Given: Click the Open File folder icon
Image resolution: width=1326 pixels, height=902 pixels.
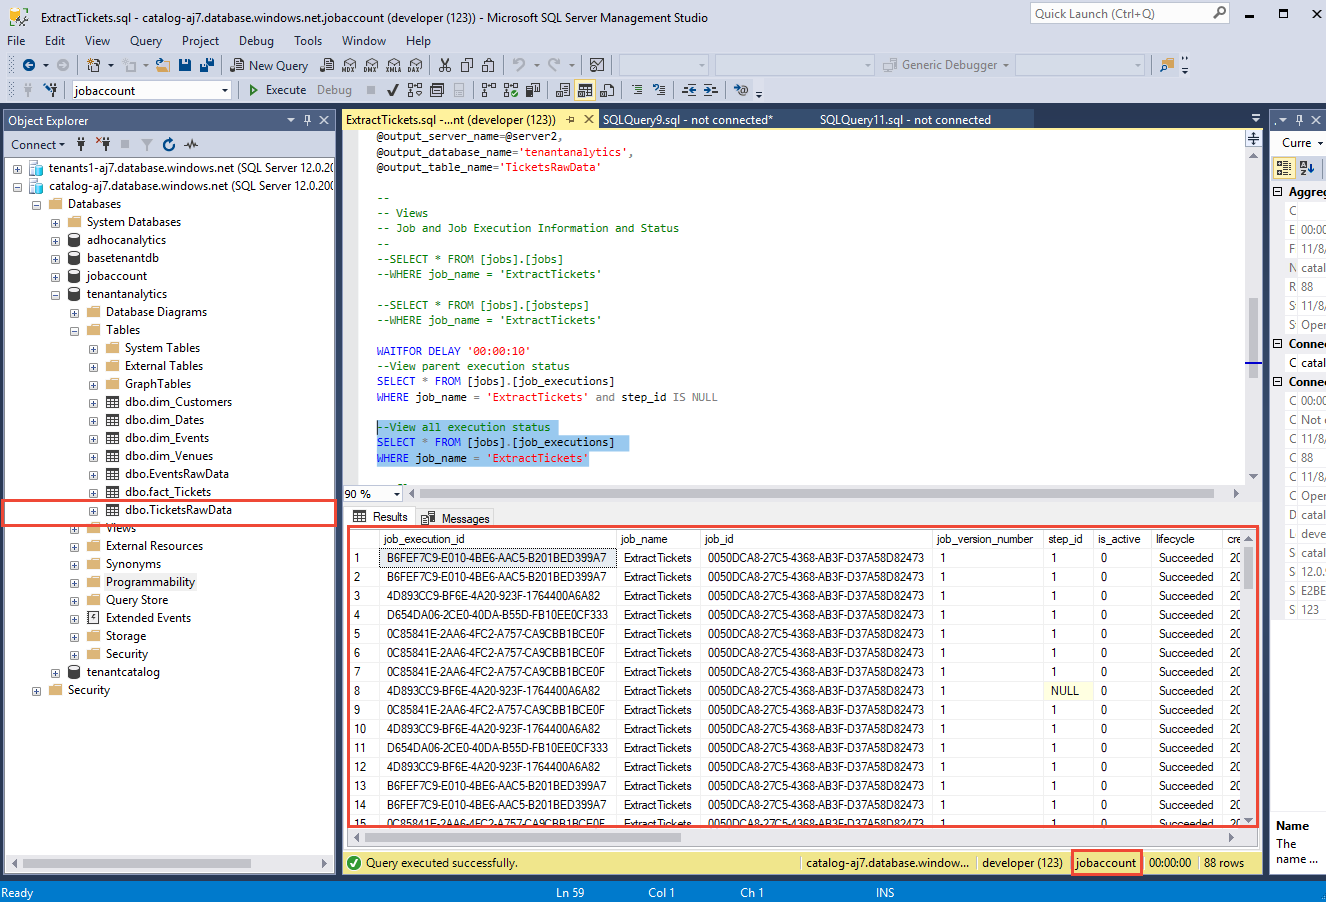Looking at the screenshot, I should coord(164,65).
